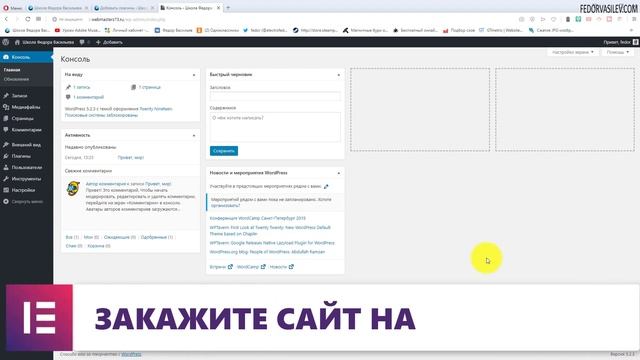Open the Настройки экрана dropdown

[573, 52]
